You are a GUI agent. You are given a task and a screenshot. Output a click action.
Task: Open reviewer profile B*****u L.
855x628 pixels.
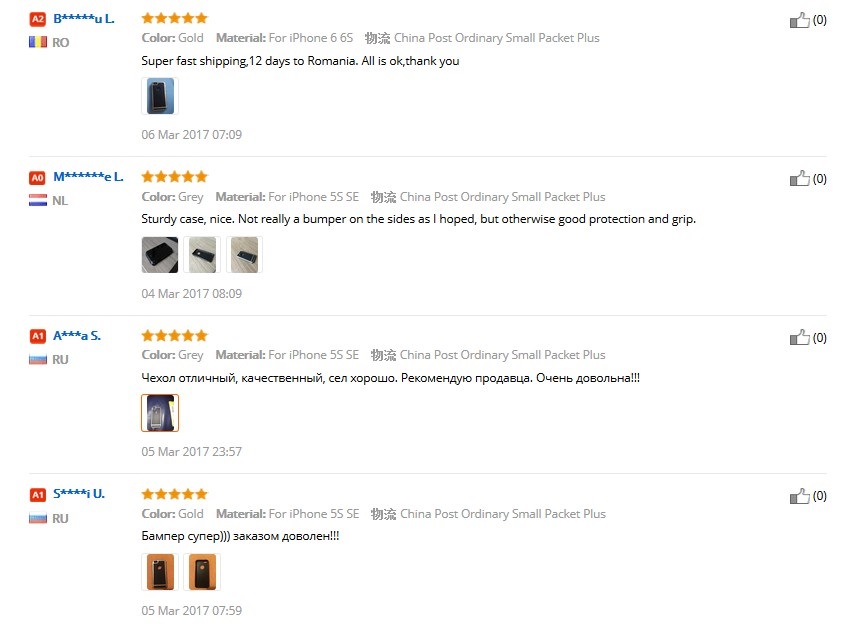tap(83, 18)
